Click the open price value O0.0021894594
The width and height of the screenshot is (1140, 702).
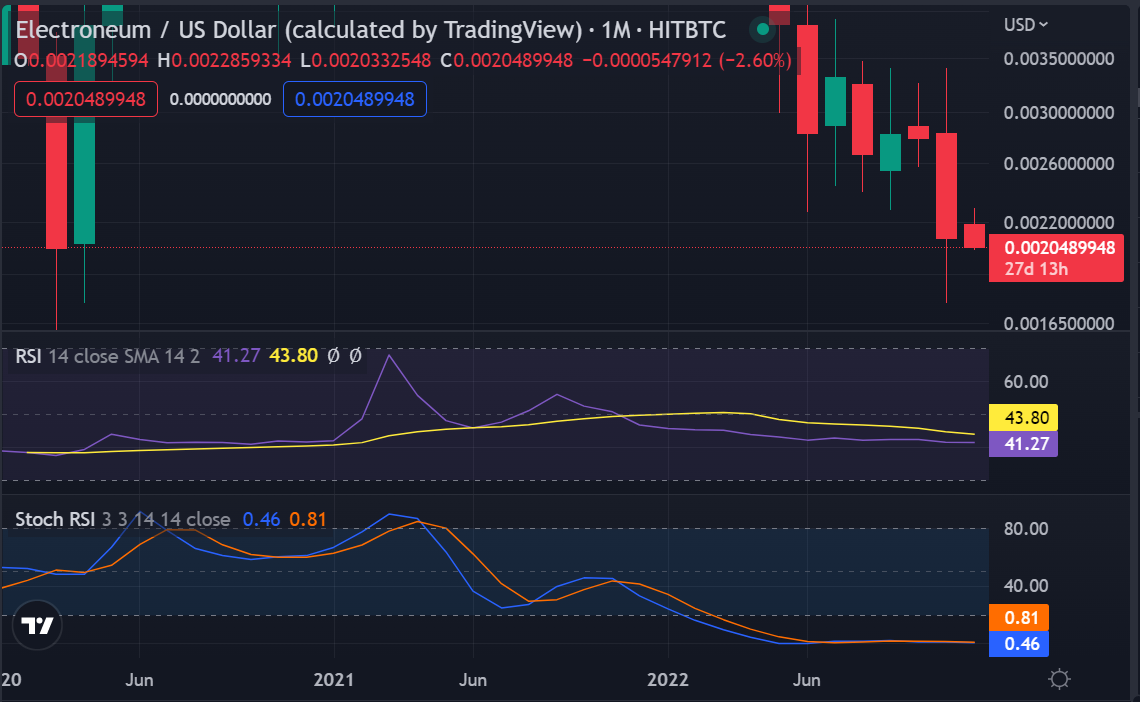click(81, 60)
